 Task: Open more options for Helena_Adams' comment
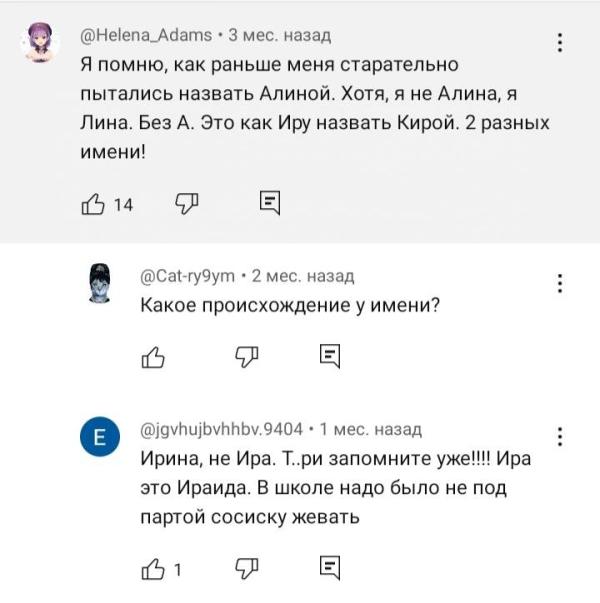(x=559, y=42)
